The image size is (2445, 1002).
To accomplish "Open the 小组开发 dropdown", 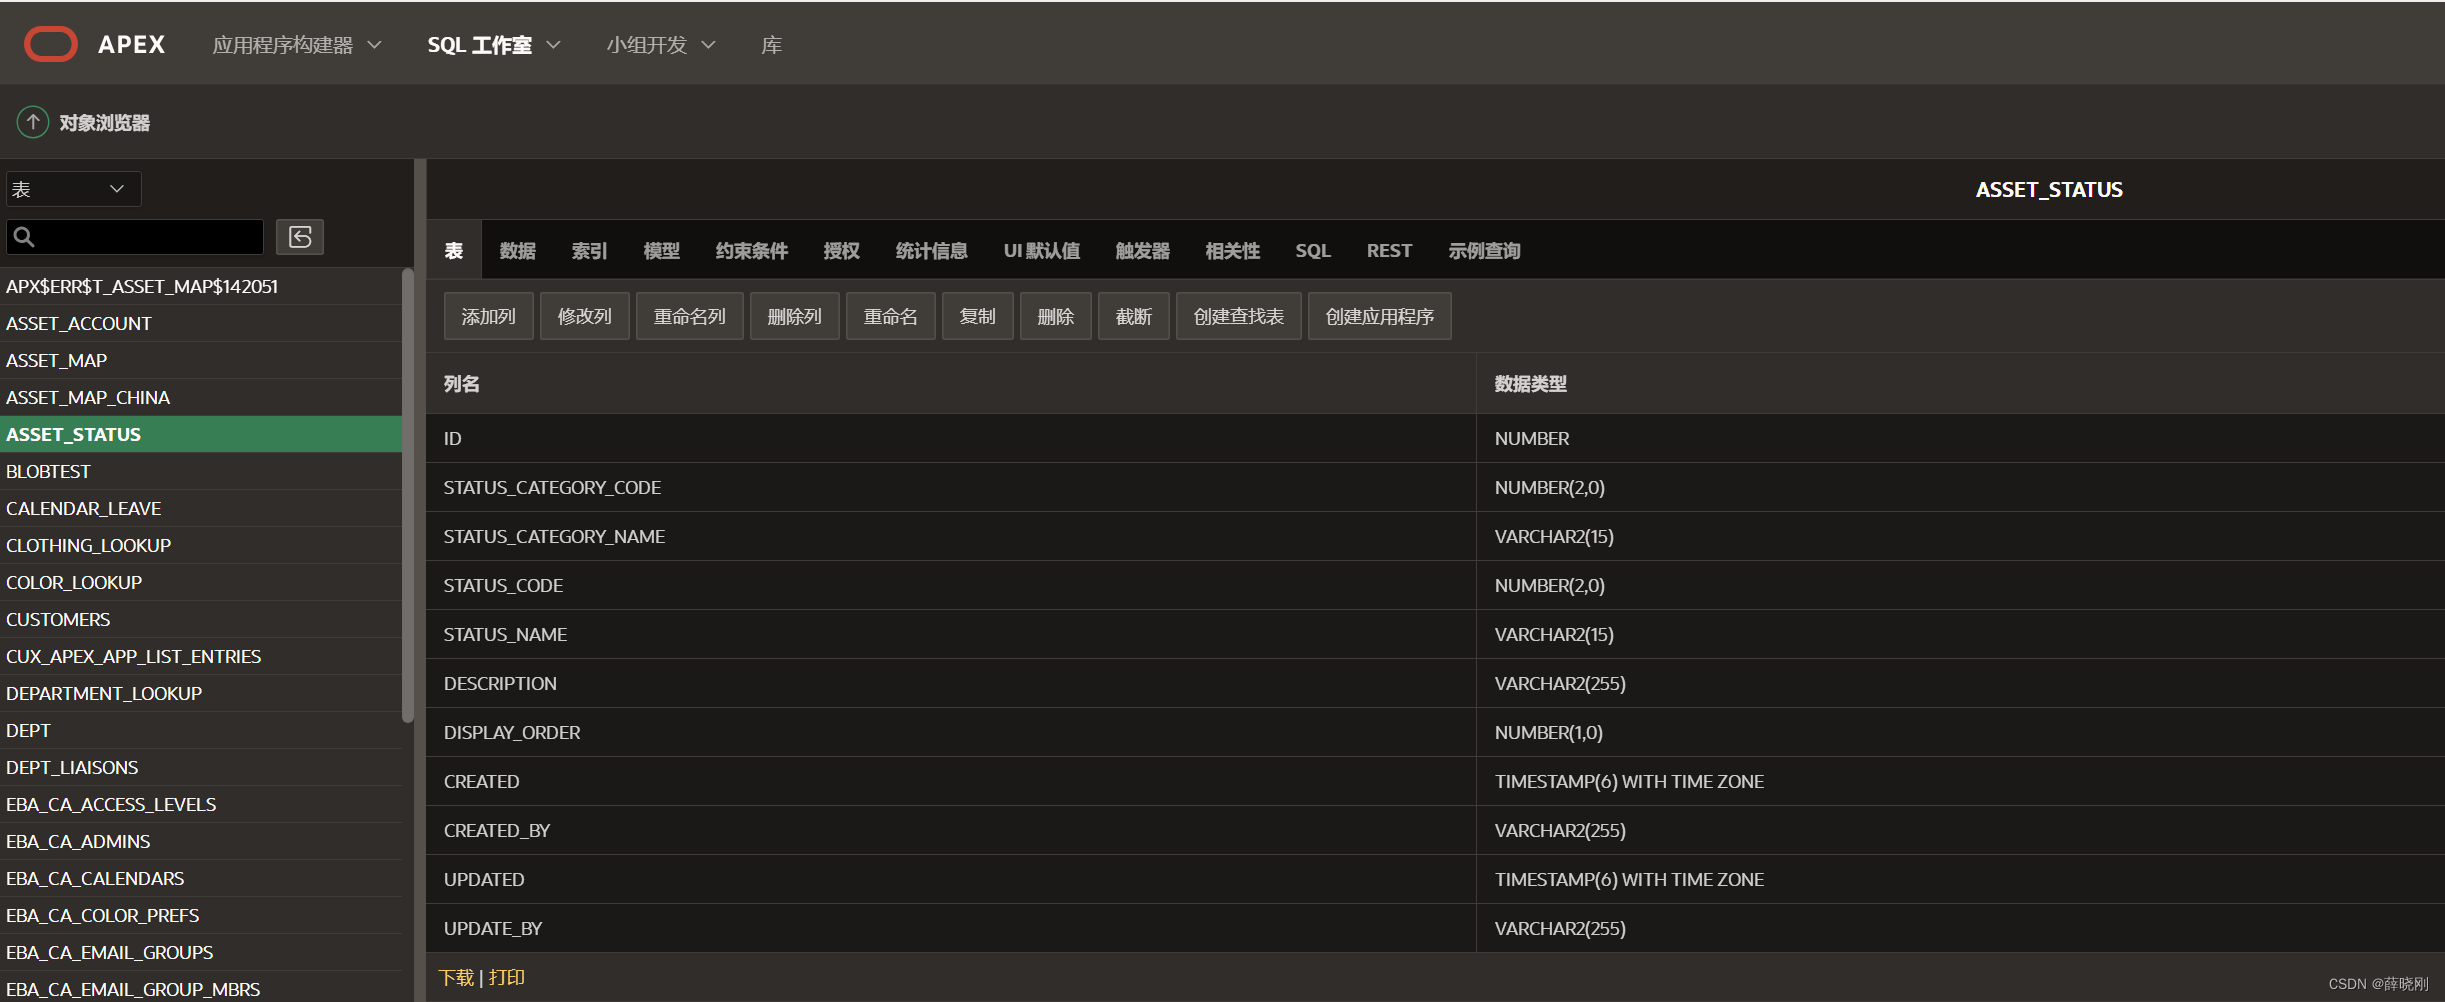I will point(659,45).
